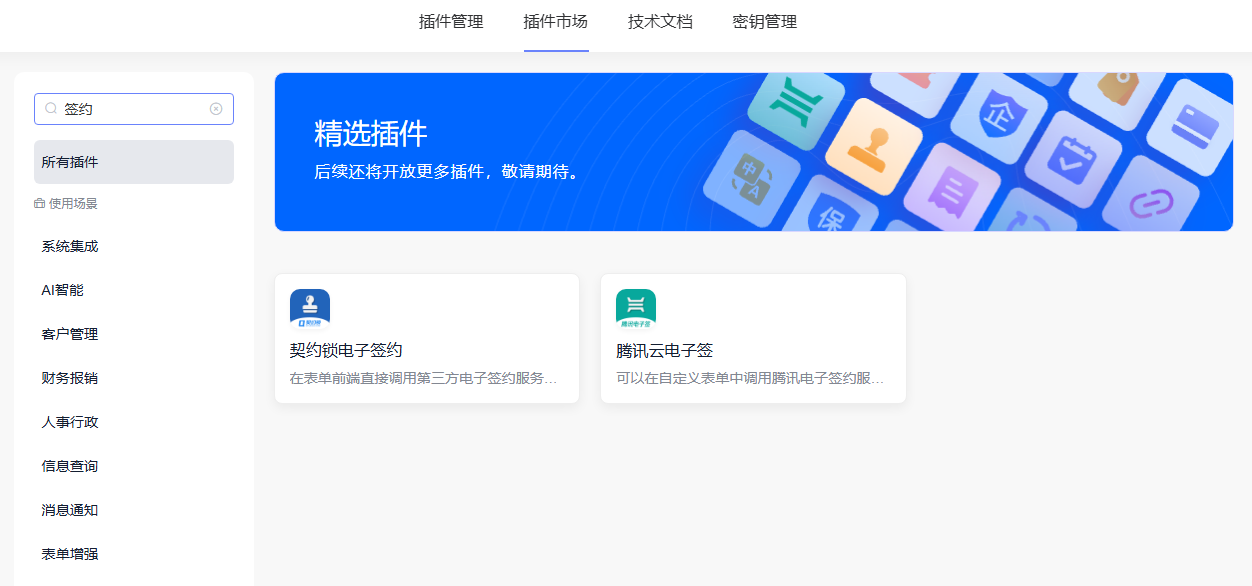Open the 表单增强 category
This screenshot has width=1252, height=586.
[x=70, y=554]
